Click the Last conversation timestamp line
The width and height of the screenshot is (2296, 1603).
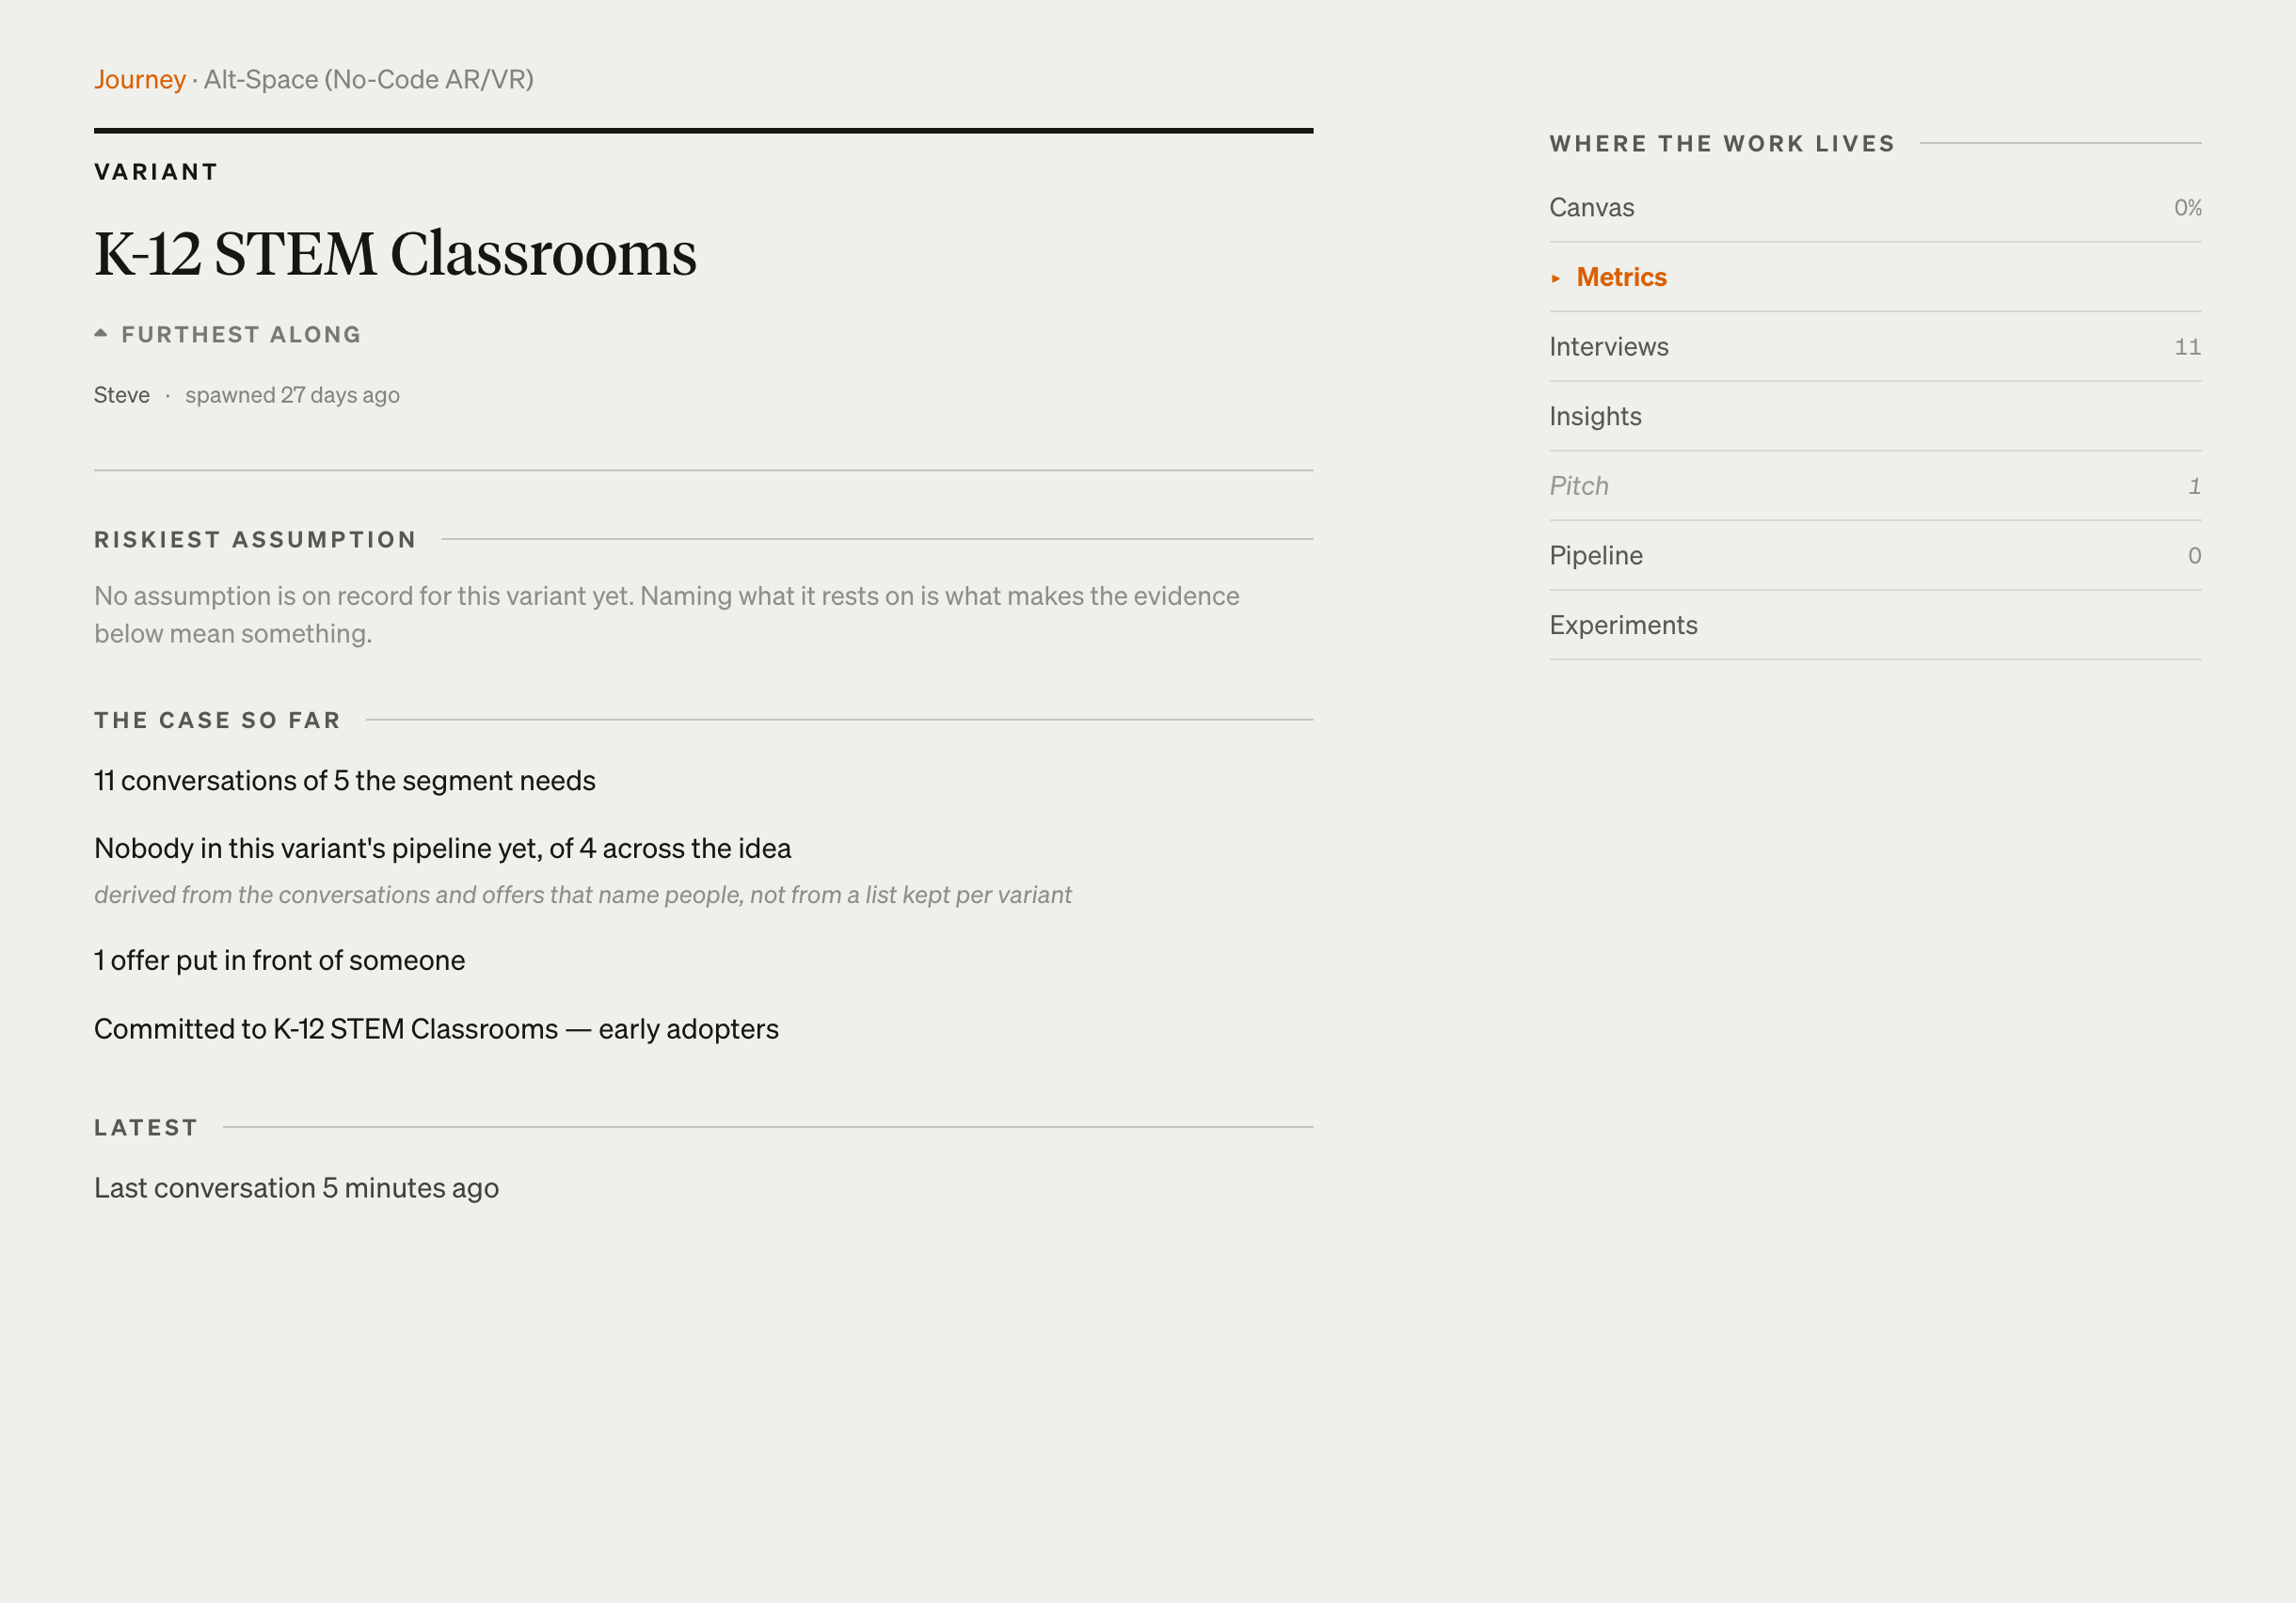point(296,1188)
